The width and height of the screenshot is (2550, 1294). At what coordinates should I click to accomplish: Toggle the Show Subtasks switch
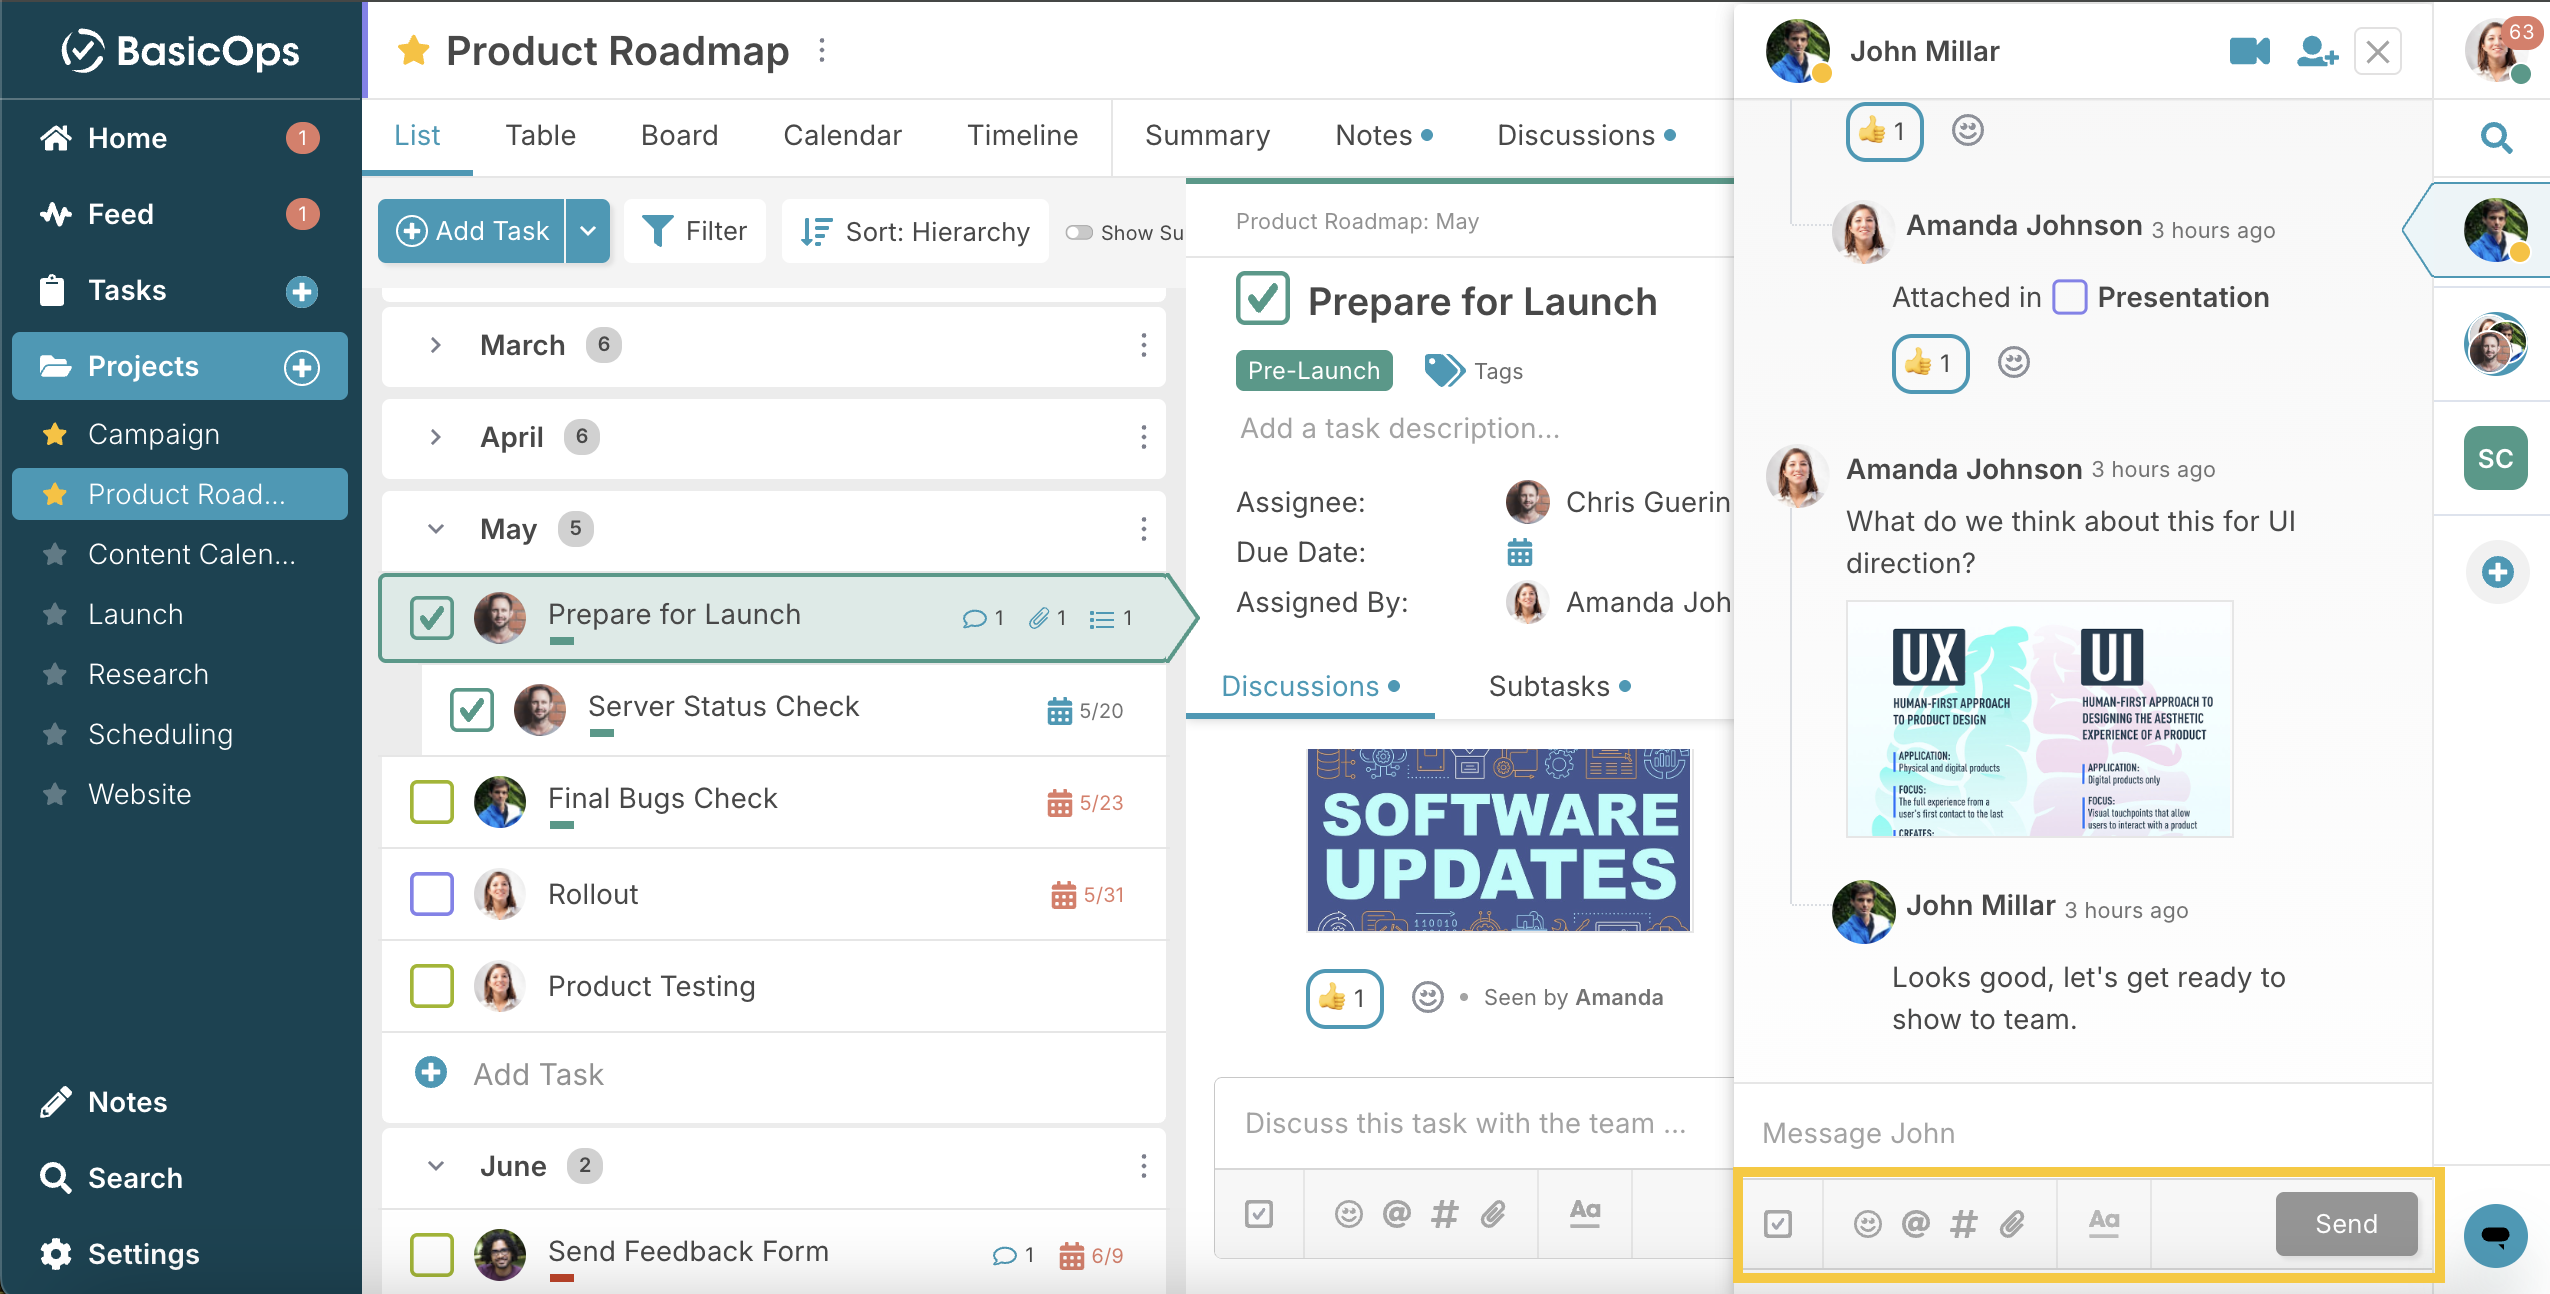click(x=1080, y=232)
